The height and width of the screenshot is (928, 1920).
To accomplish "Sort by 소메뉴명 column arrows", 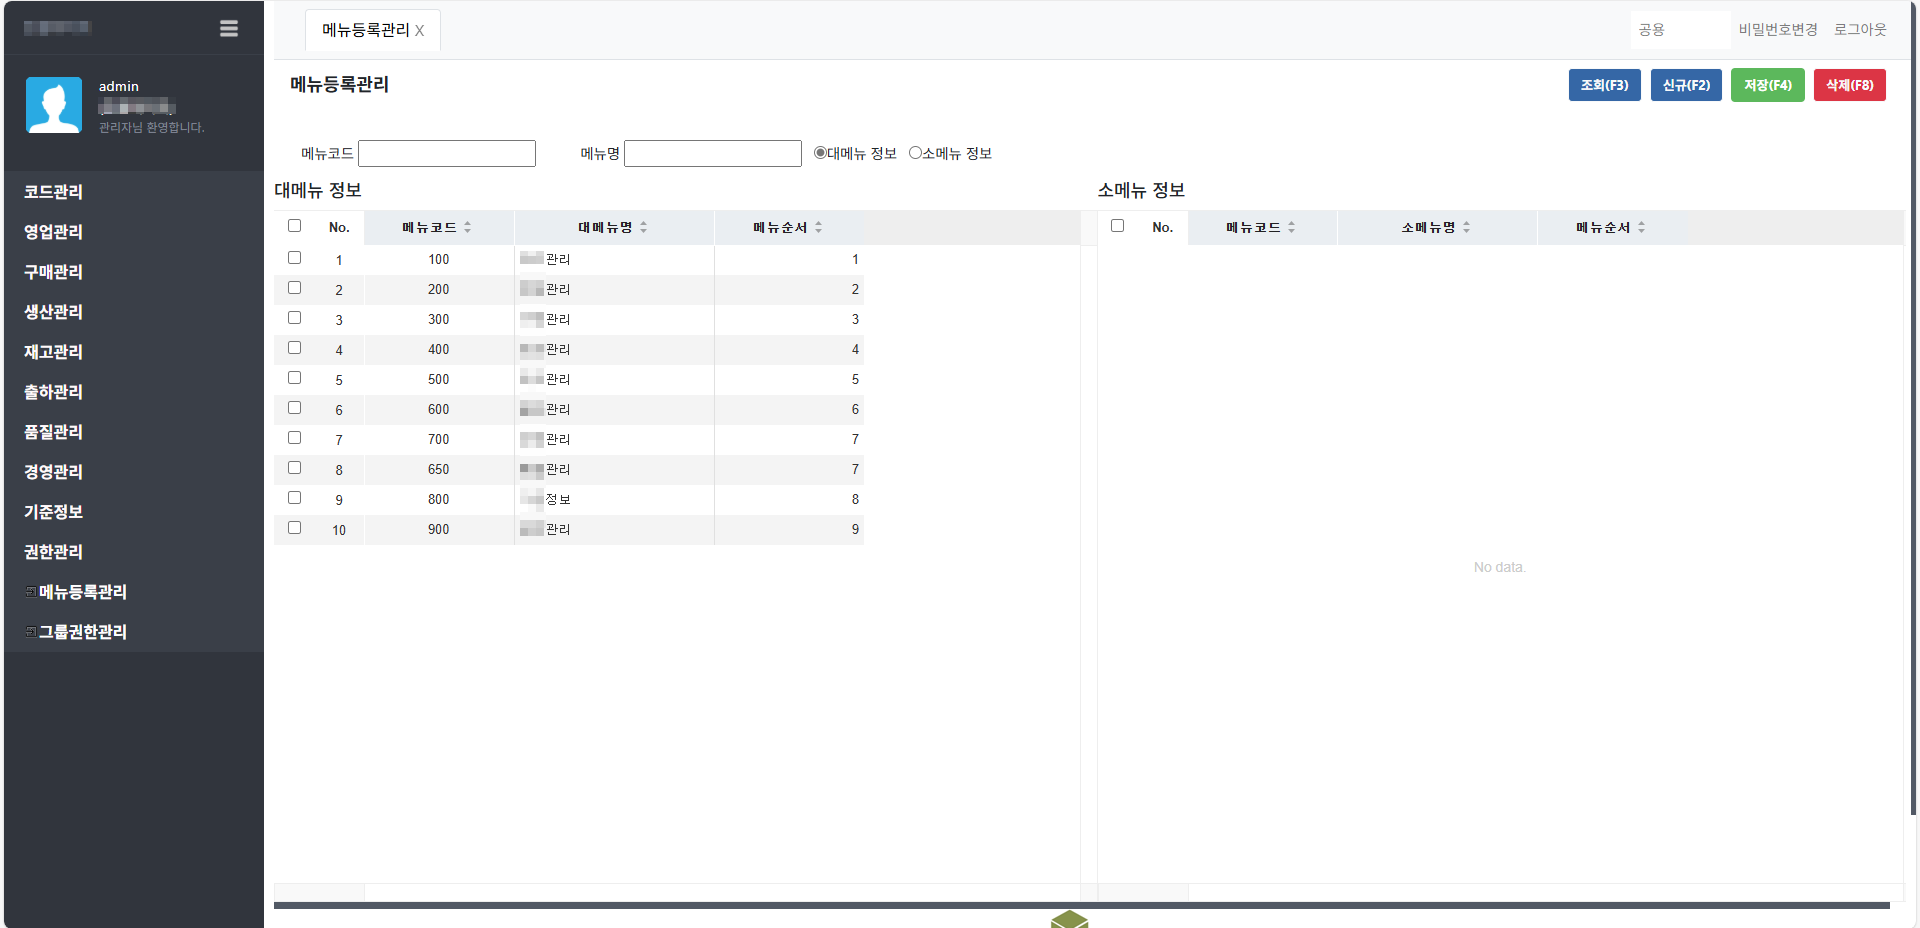I will coord(1466,228).
